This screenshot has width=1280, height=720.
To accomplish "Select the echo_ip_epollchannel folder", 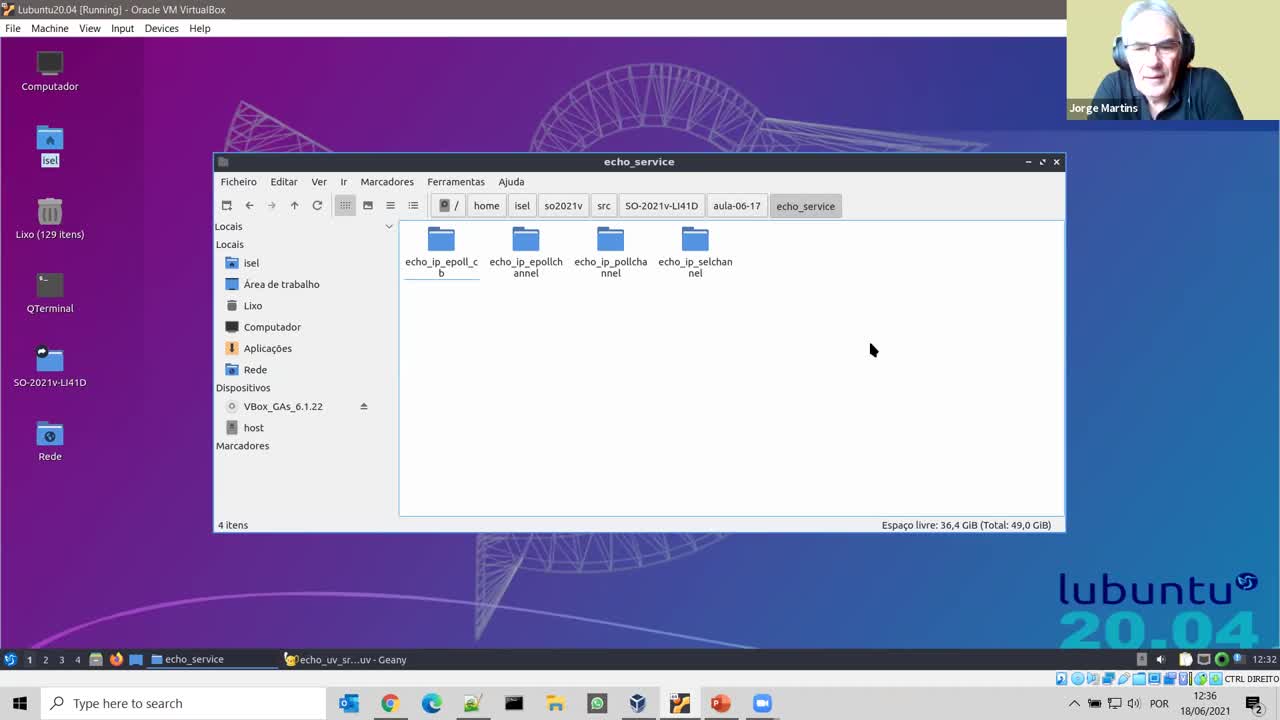I will 526,252.
